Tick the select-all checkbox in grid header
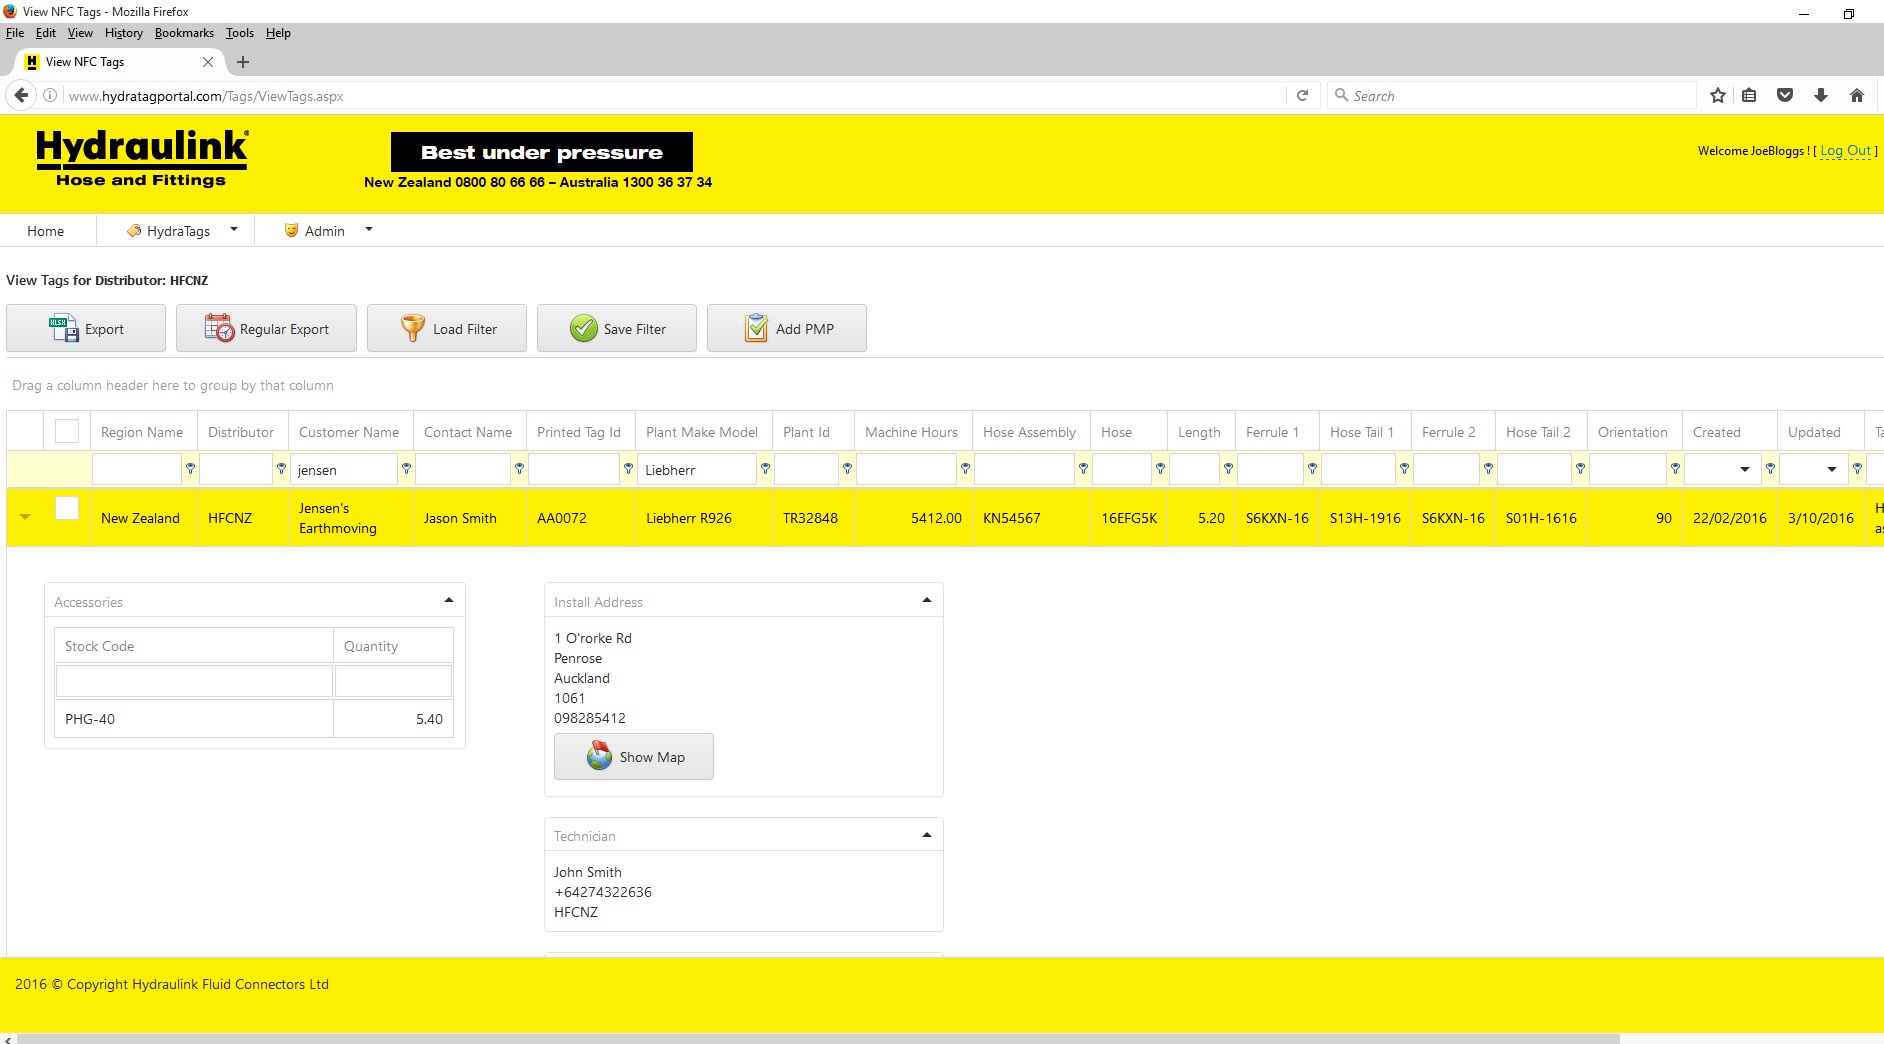 pos(67,431)
